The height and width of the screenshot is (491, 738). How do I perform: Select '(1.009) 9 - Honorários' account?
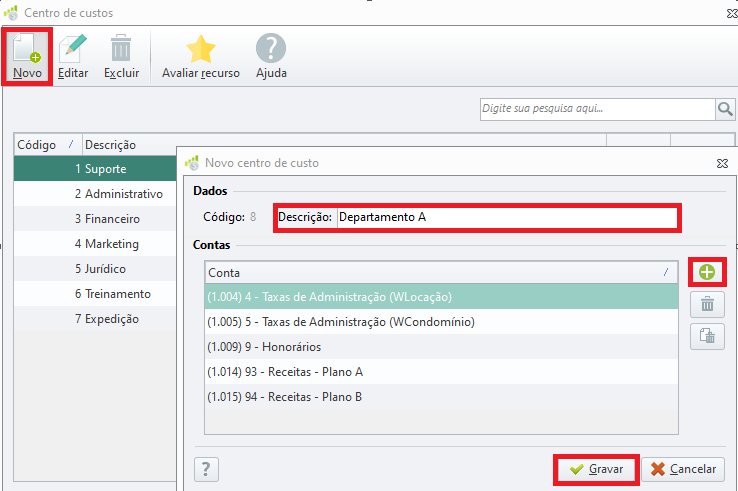tap(441, 346)
